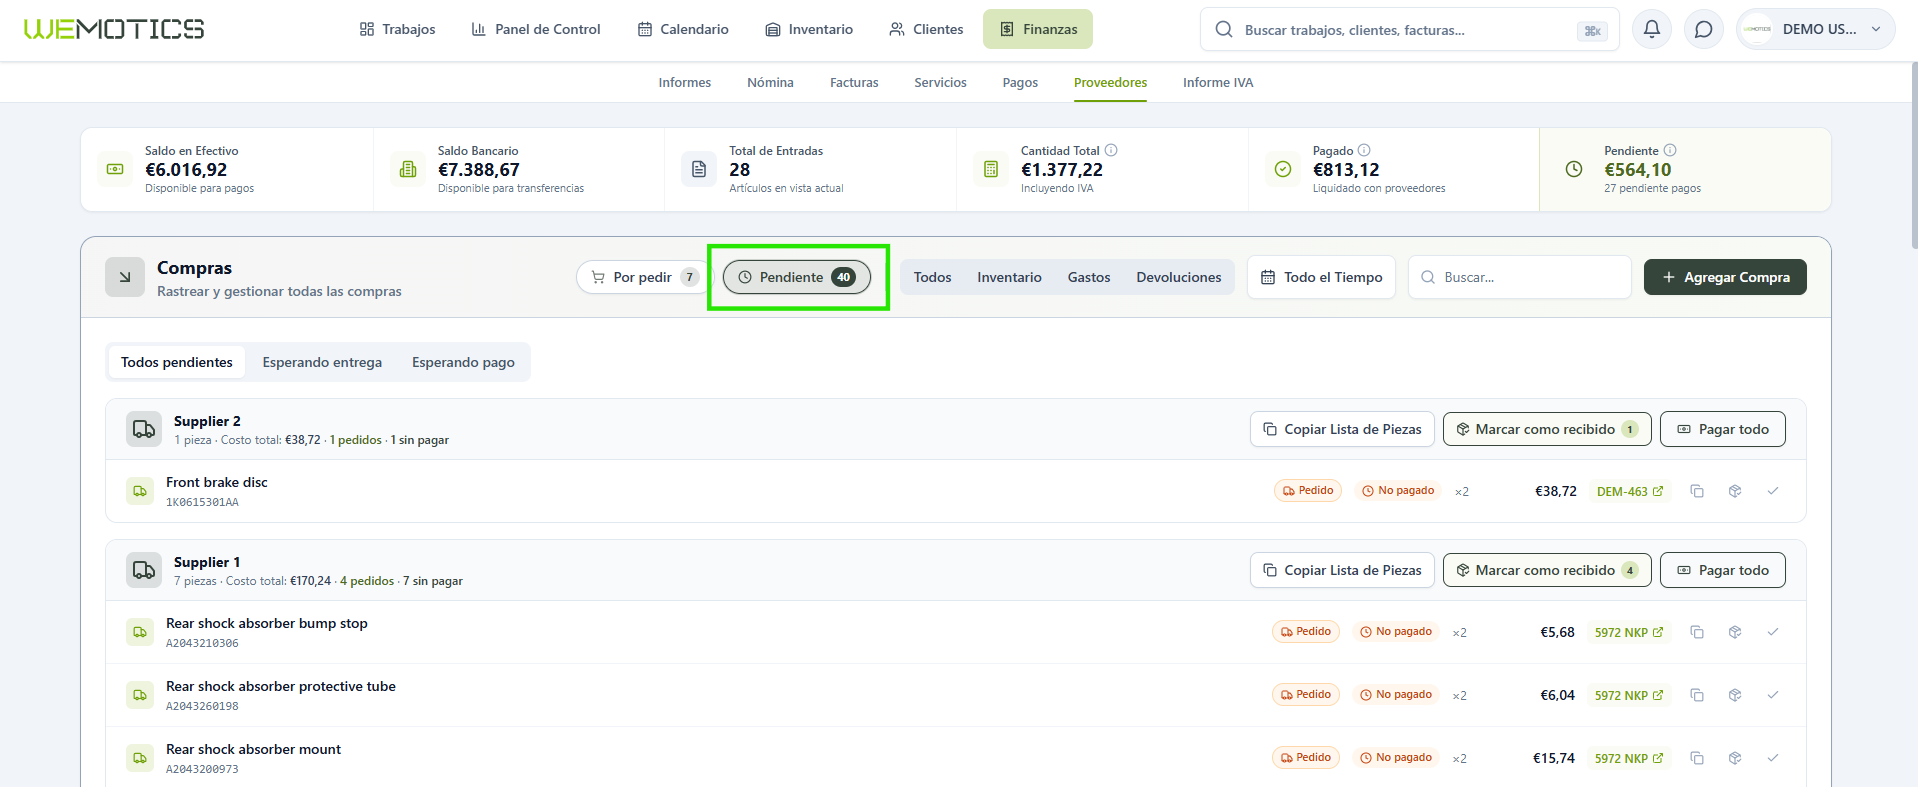The image size is (1918, 787).
Task: Copy the Rear shock absorber mount
Action: click(1697, 758)
